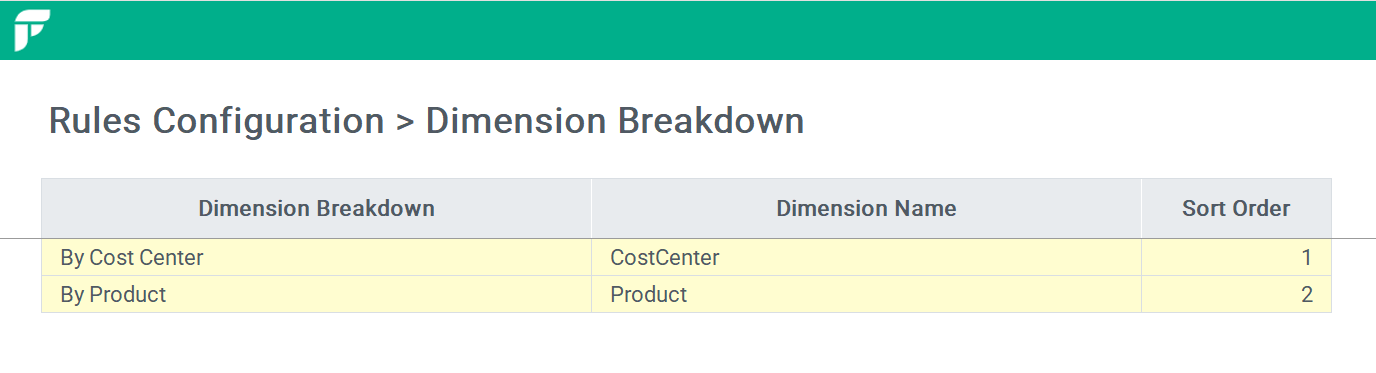Select sort order cell with value 1
This screenshot has width=1376, height=373.
tap(1236, 258)
